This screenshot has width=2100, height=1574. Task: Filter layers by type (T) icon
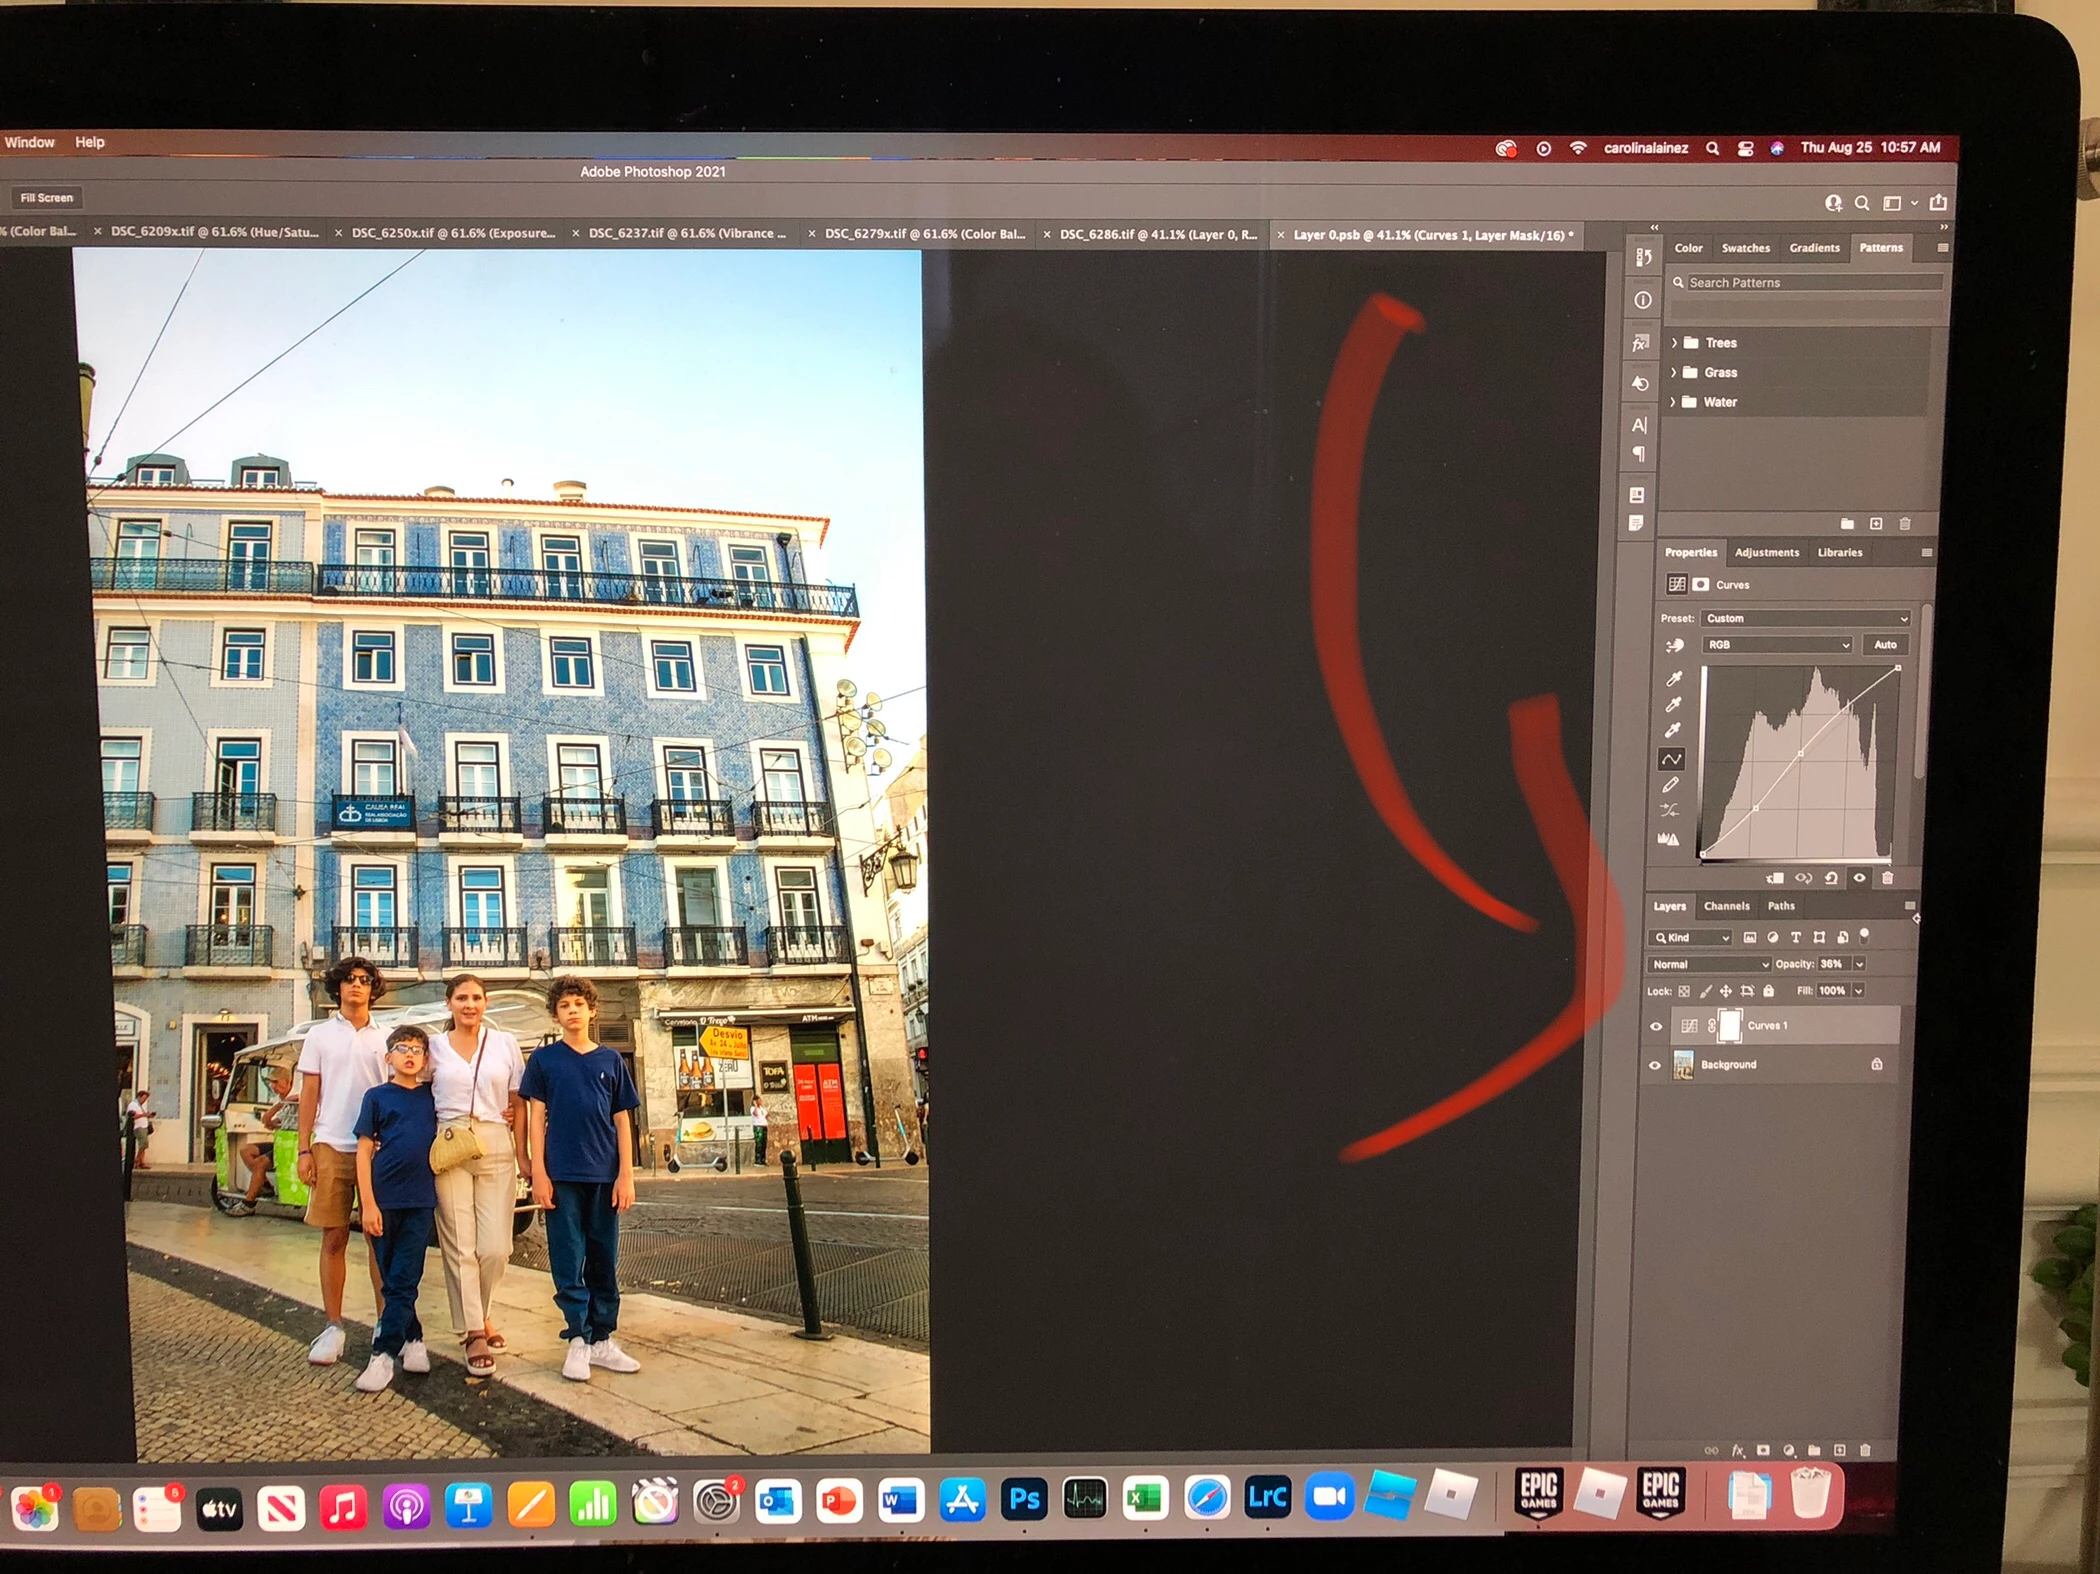[1796, 937]
